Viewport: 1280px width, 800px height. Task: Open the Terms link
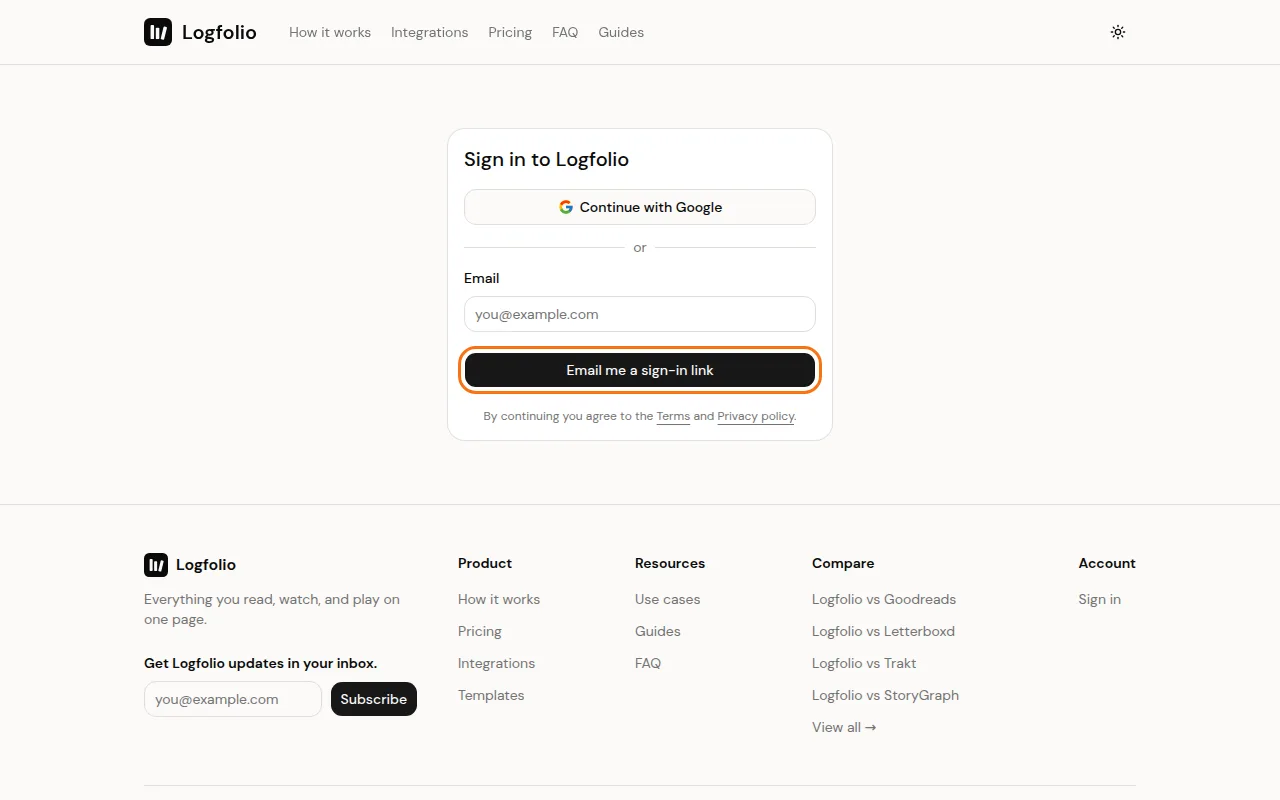point(673,416)
